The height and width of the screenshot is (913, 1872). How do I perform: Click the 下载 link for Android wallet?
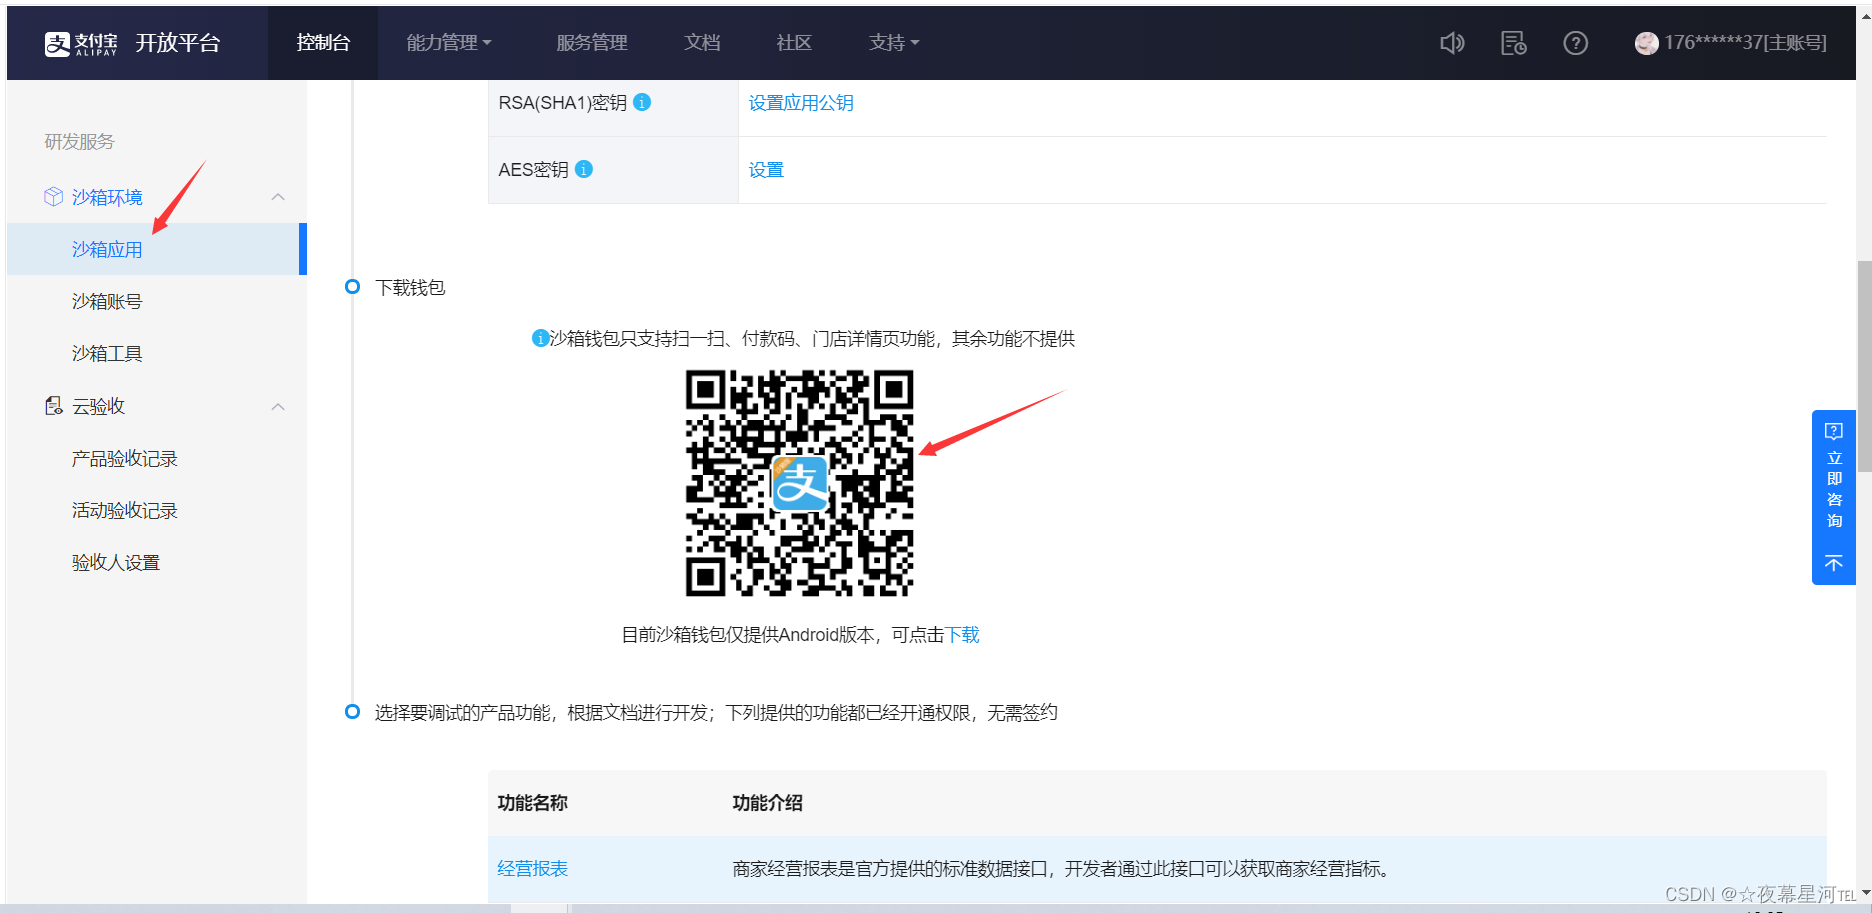click(x=963, y=635)
